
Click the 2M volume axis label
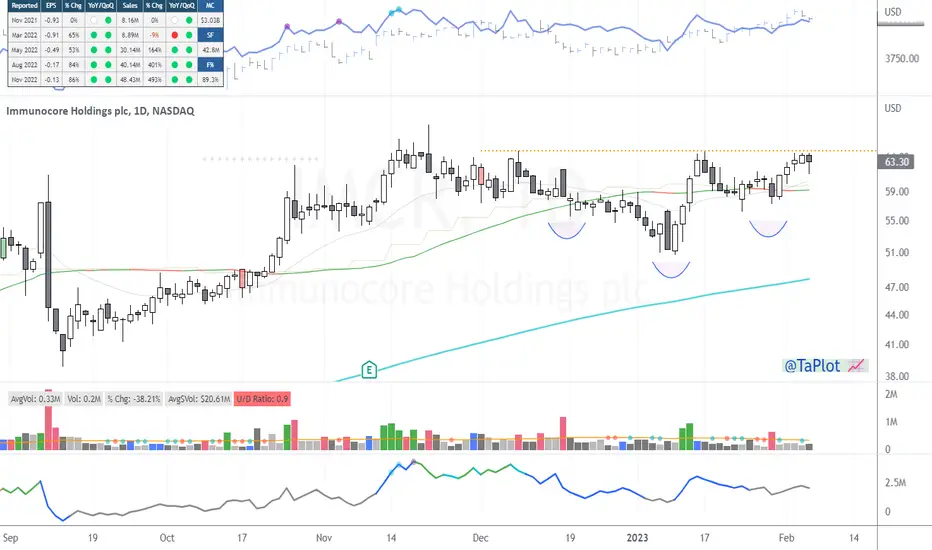[x=891, y=394]
